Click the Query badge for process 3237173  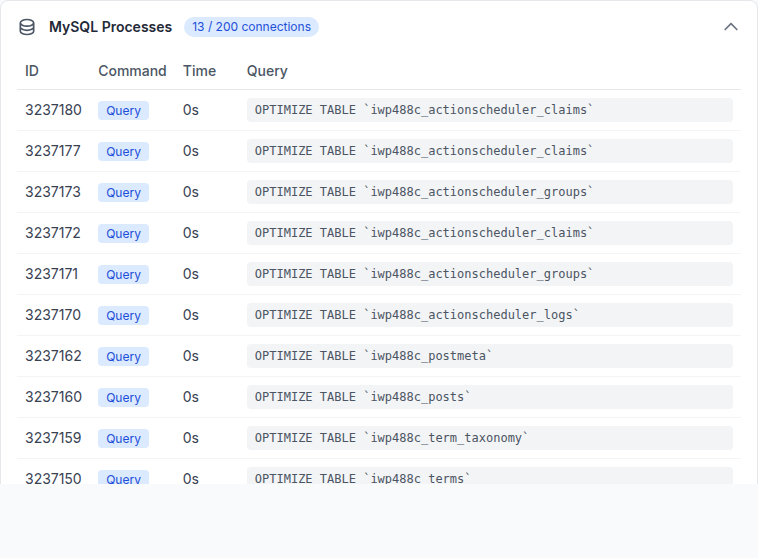123,192
